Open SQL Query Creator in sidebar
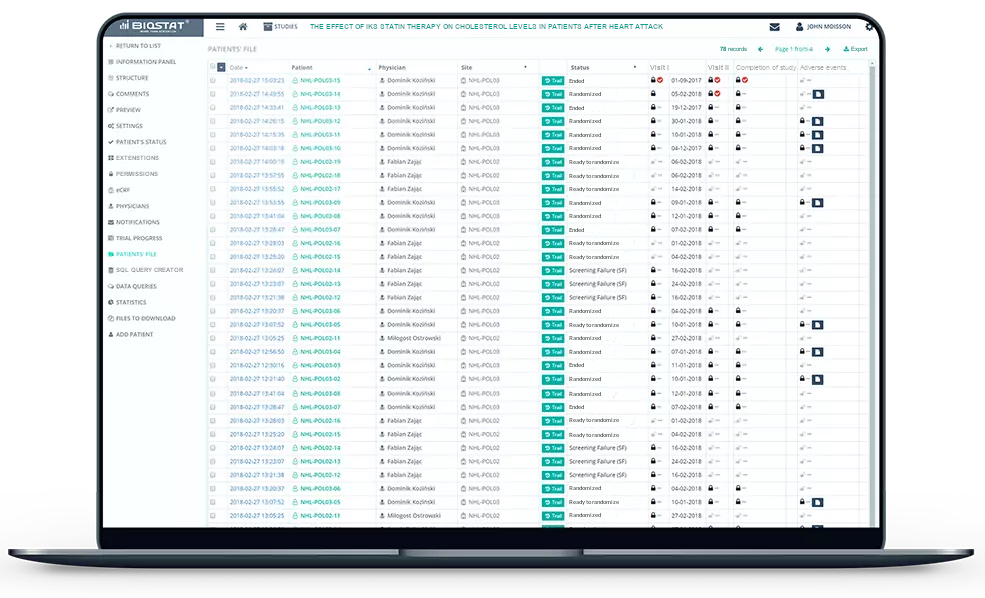The width and height of the screenshot is (985, 598). click(x=148, y=270)
